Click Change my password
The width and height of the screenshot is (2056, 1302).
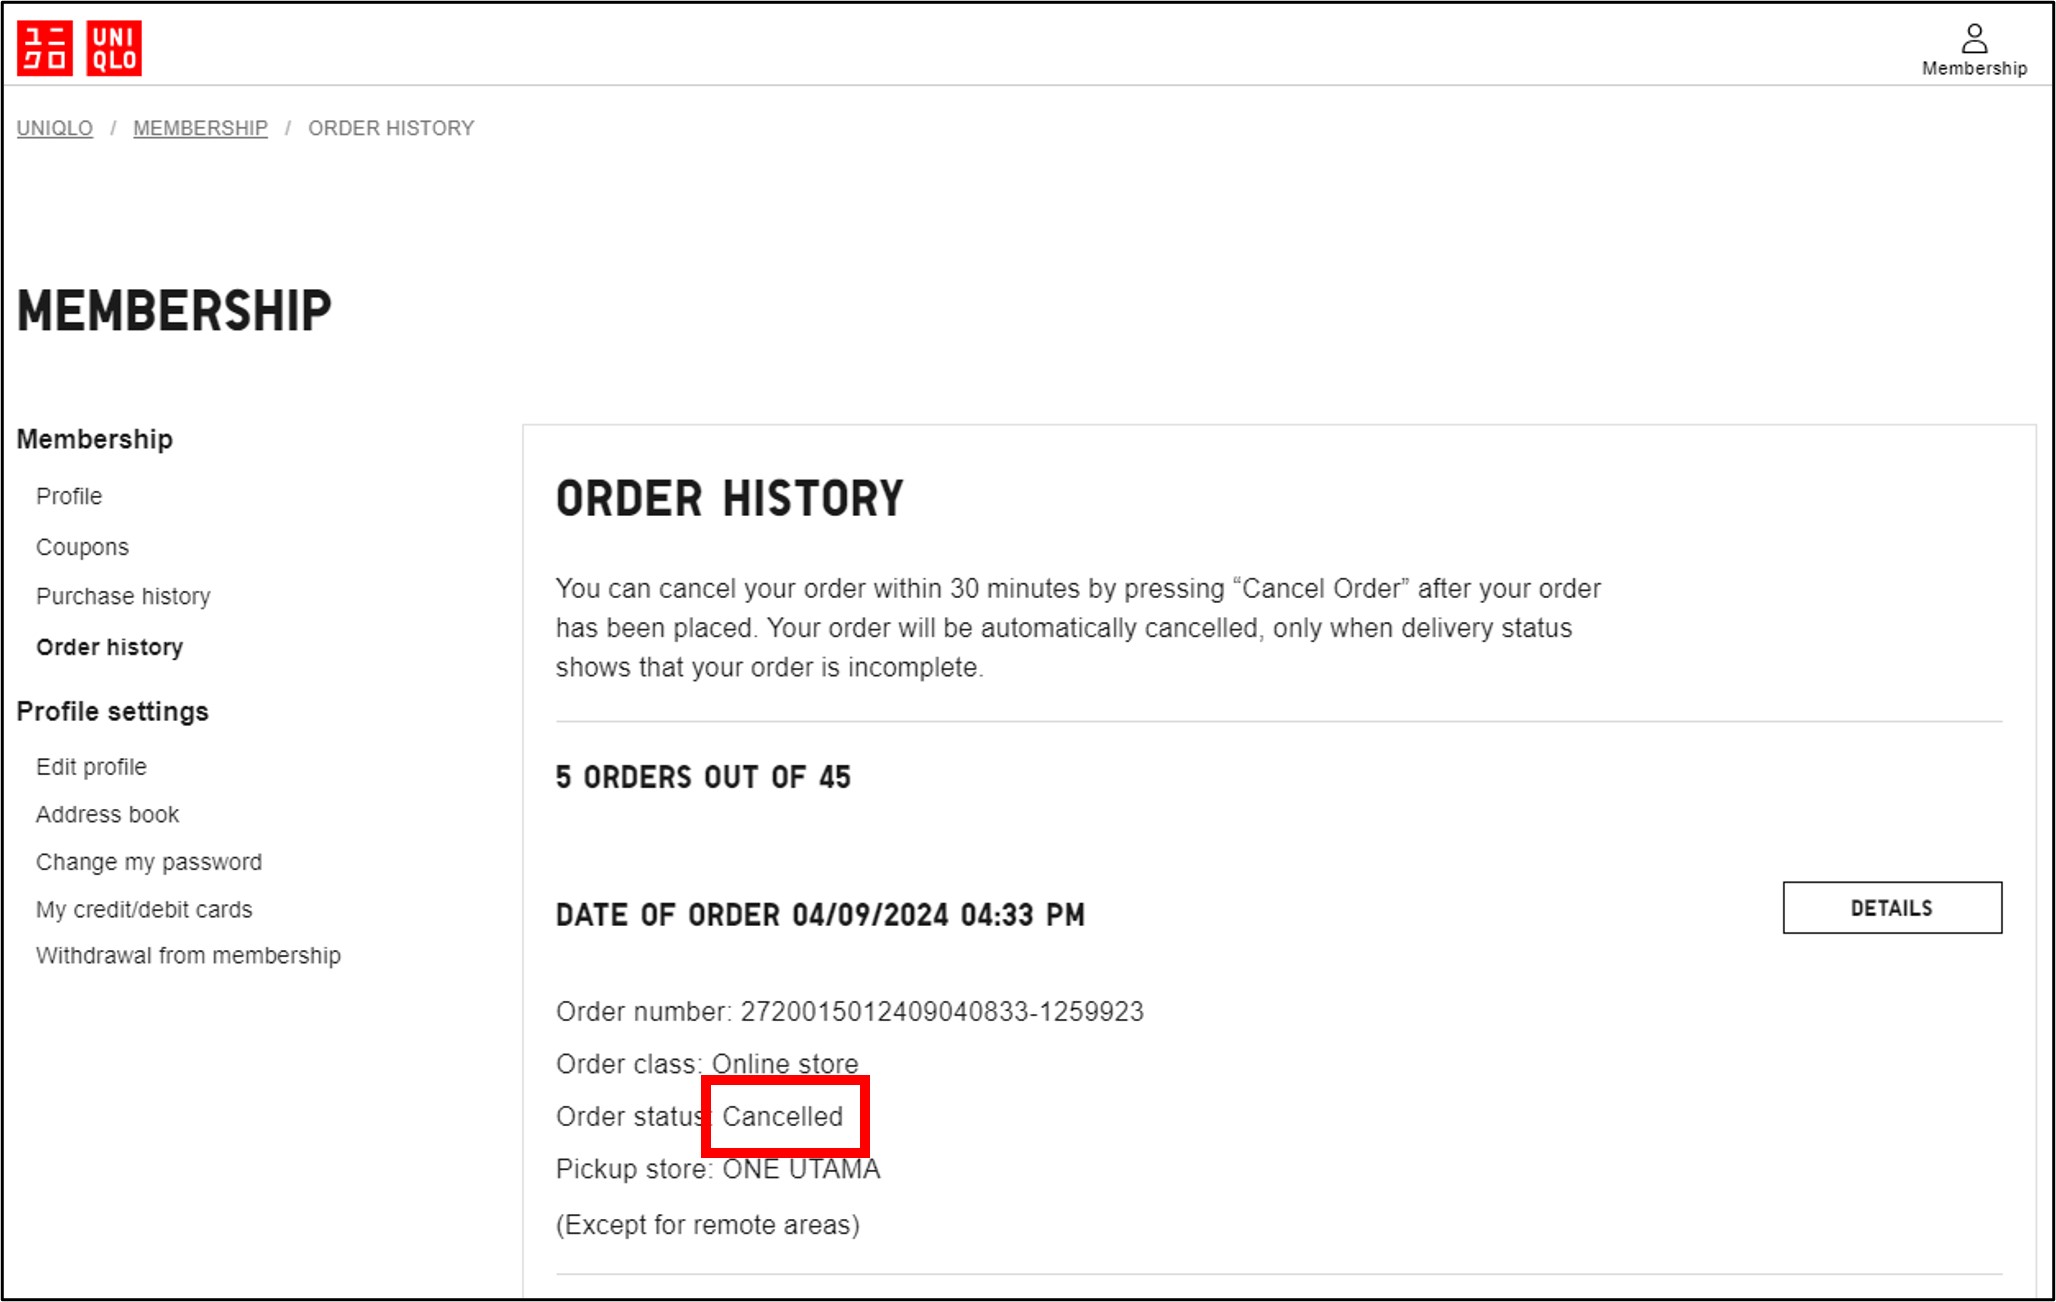pyautogui.click(x=149, y=862)
